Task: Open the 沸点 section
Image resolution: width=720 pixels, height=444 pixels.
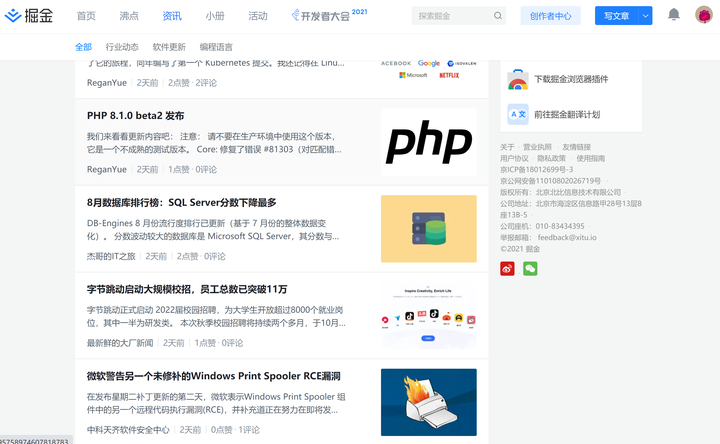Action: [x=129, y=16]
